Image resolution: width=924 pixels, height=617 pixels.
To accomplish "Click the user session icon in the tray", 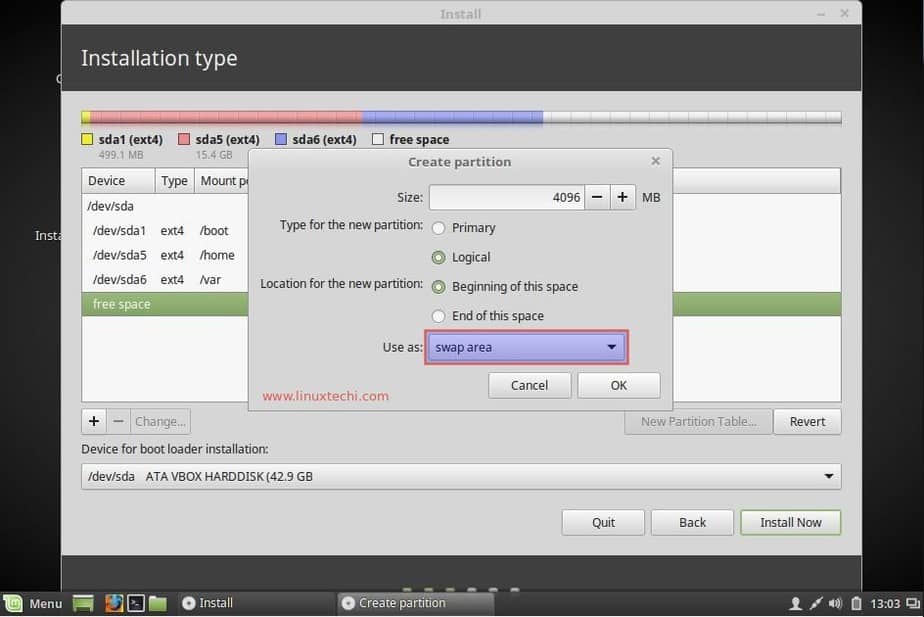I will coord(796,603).
